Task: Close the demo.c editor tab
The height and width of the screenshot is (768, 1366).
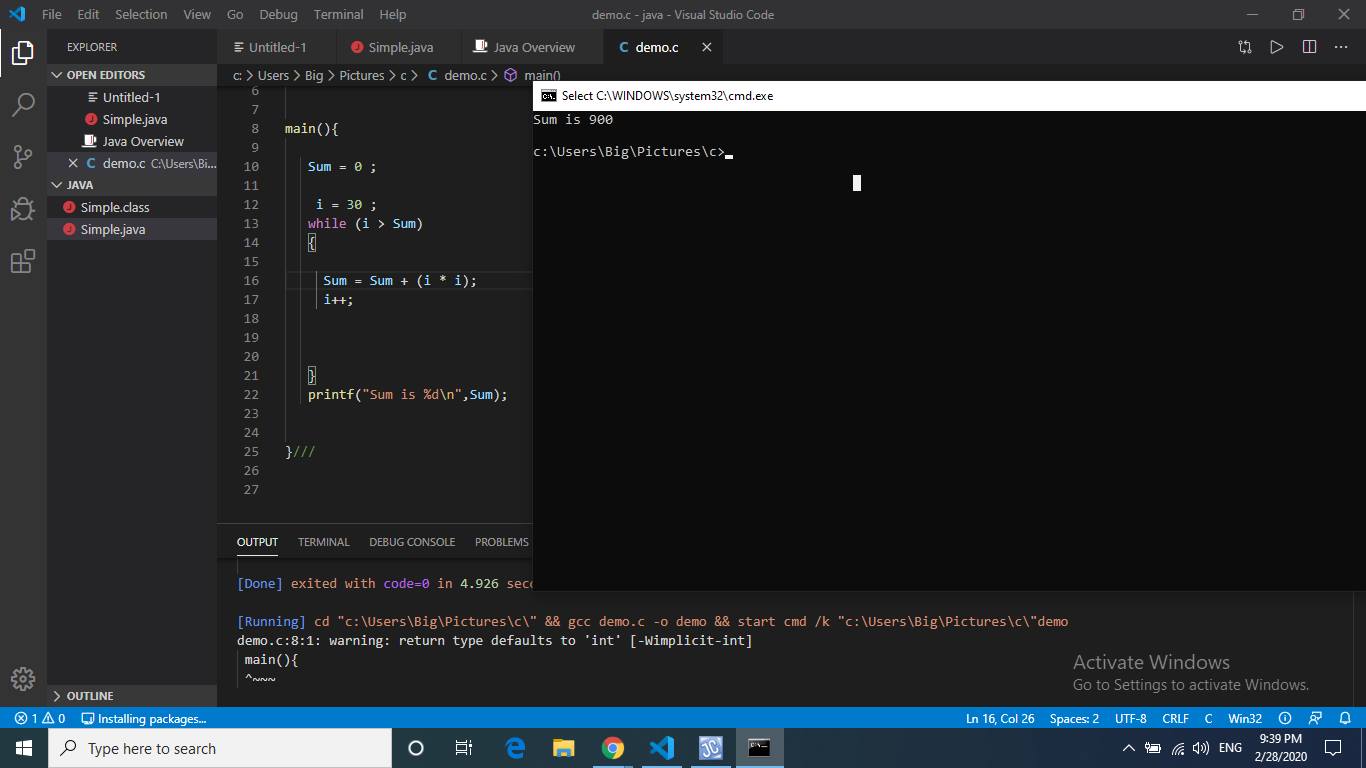Action: click(x=706, y=47)
